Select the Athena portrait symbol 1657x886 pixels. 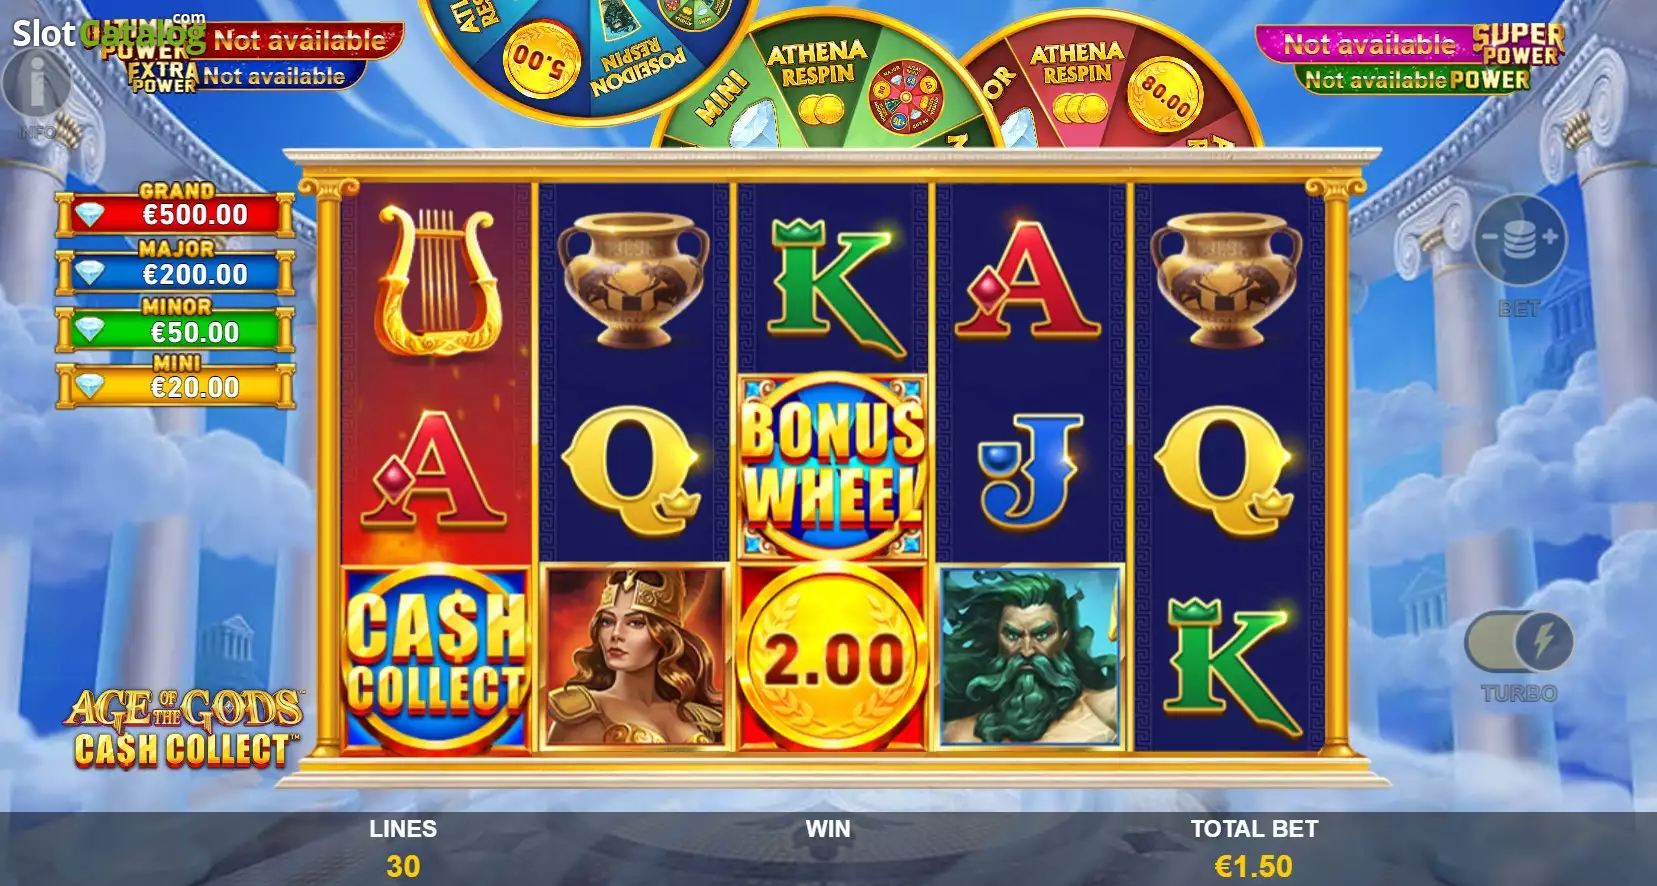click(x=634, y=657)
